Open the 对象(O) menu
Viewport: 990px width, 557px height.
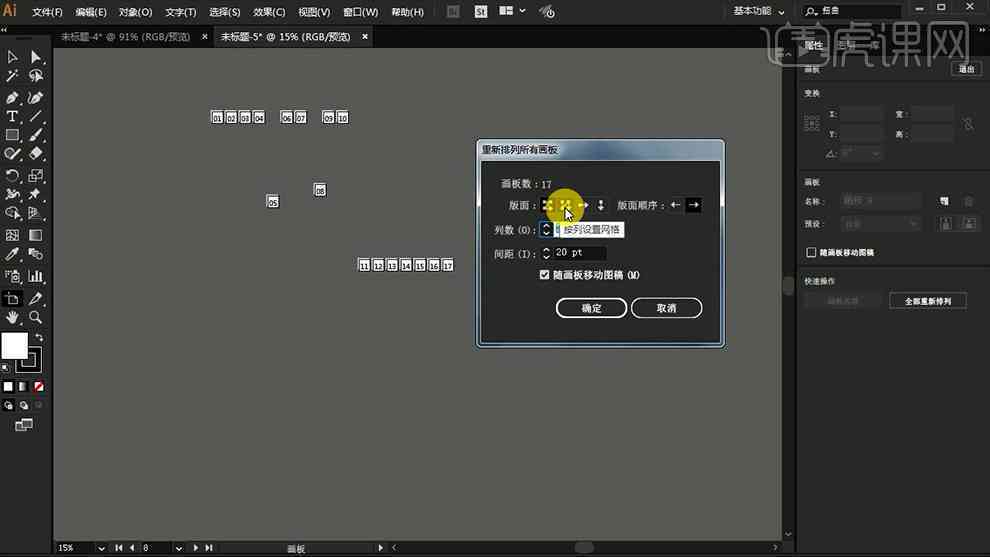tap(135, 12)
